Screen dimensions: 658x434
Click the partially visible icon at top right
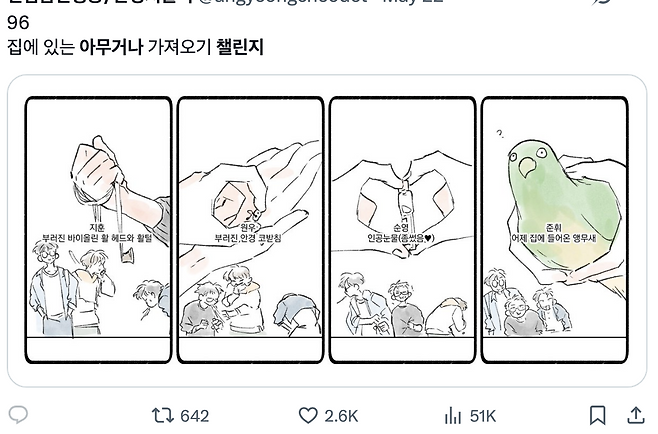tap(603, 3)
